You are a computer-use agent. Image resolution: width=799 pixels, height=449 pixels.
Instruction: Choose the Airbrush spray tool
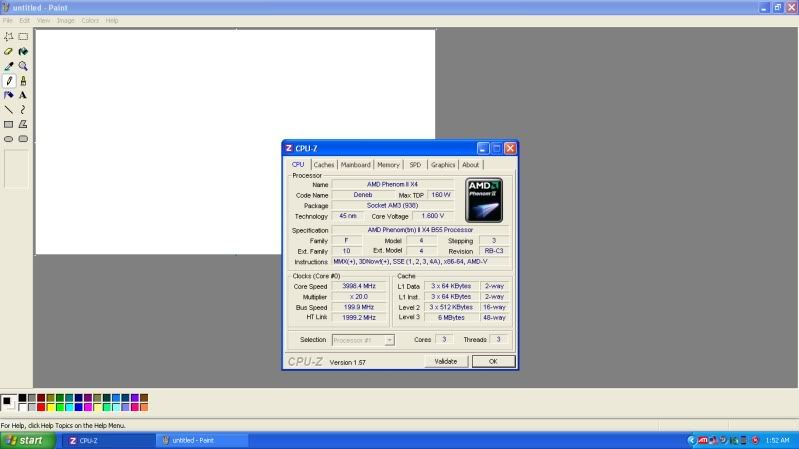pos(9,95)
